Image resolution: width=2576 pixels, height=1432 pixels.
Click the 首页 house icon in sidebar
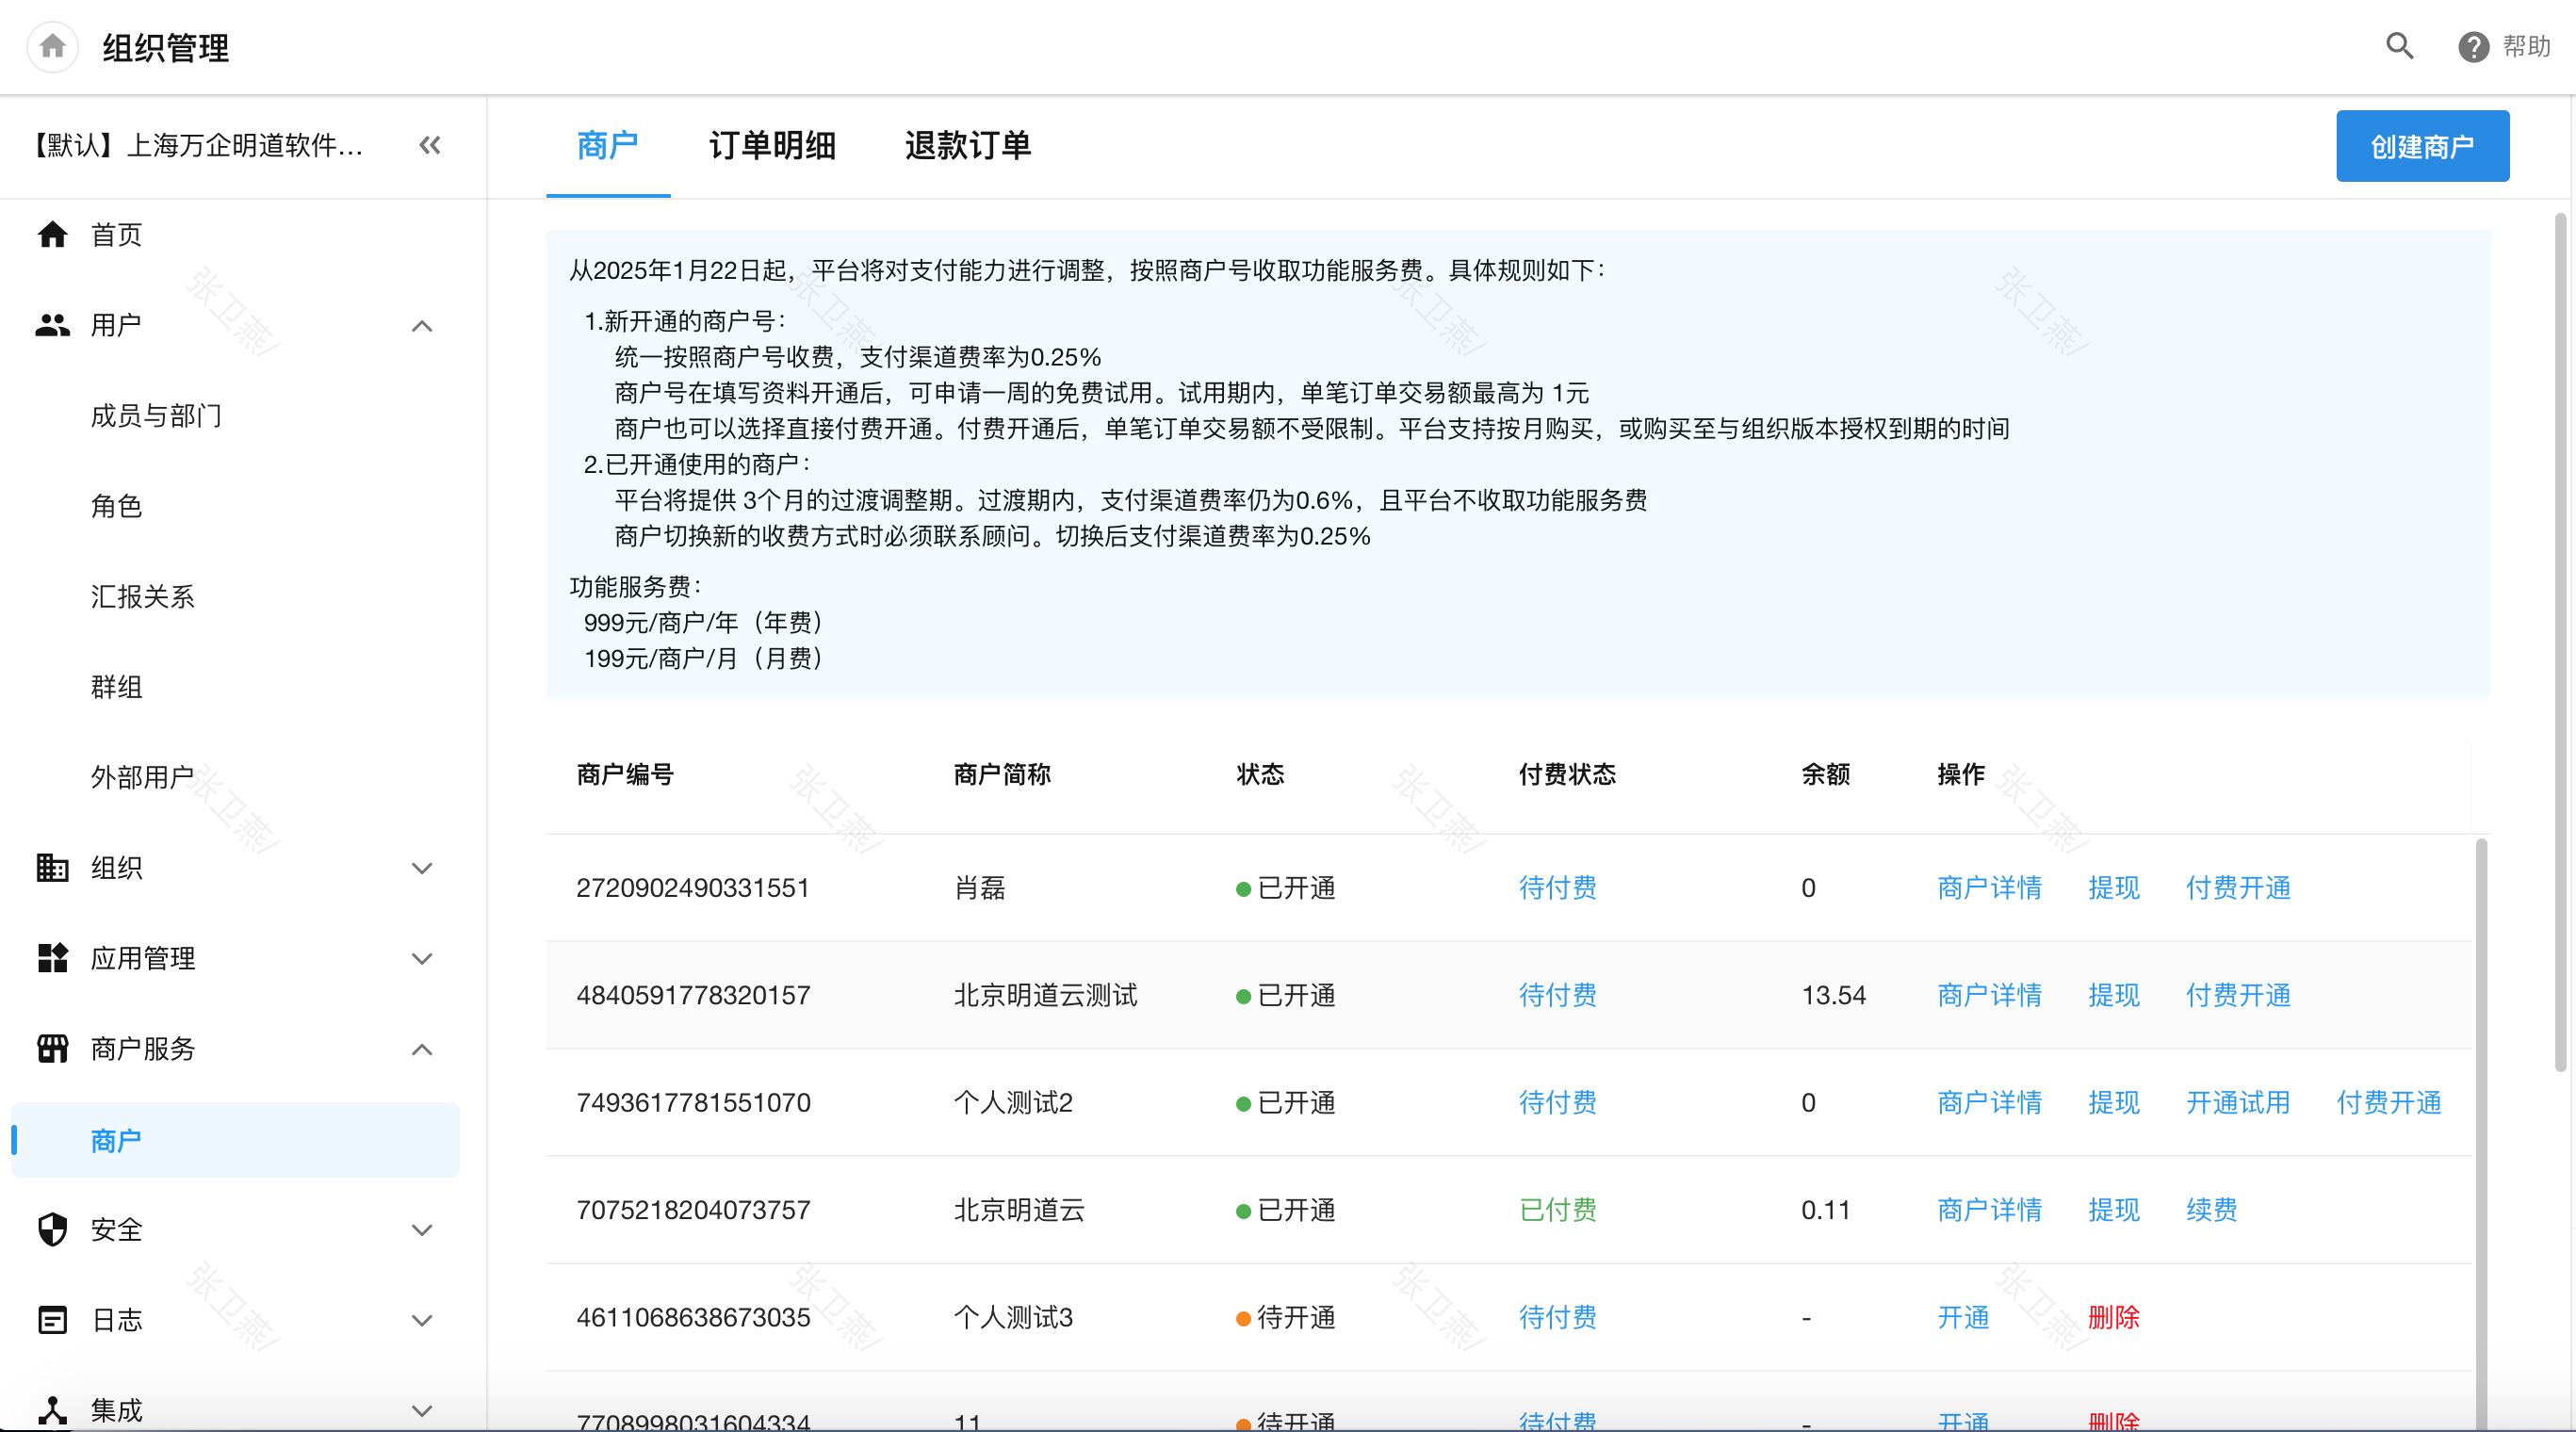tap(52, 234)
